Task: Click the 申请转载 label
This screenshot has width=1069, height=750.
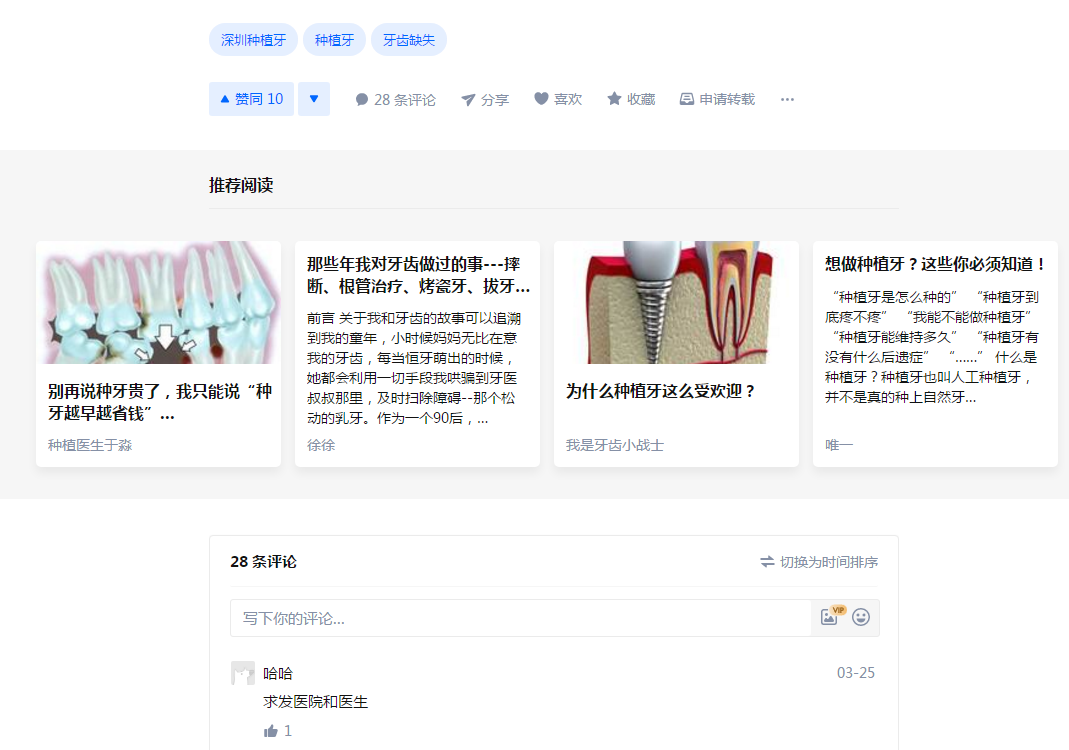Action: click(727, 100)
